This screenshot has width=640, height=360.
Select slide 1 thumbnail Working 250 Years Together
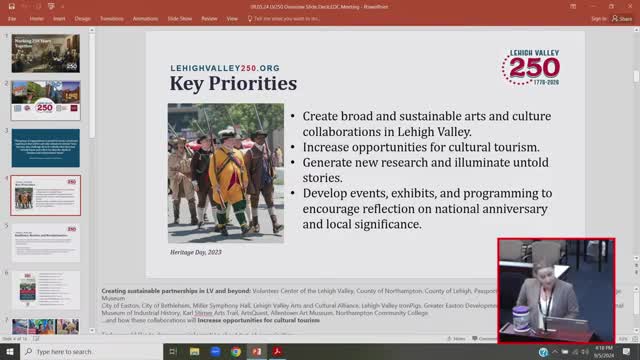(46, 53)
